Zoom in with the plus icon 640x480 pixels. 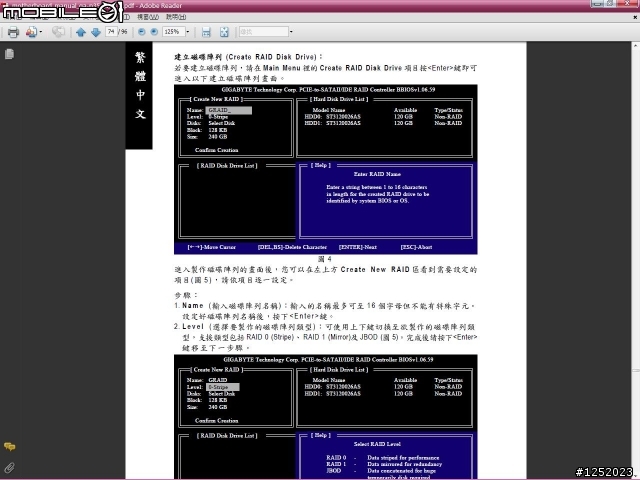[154, 31]
